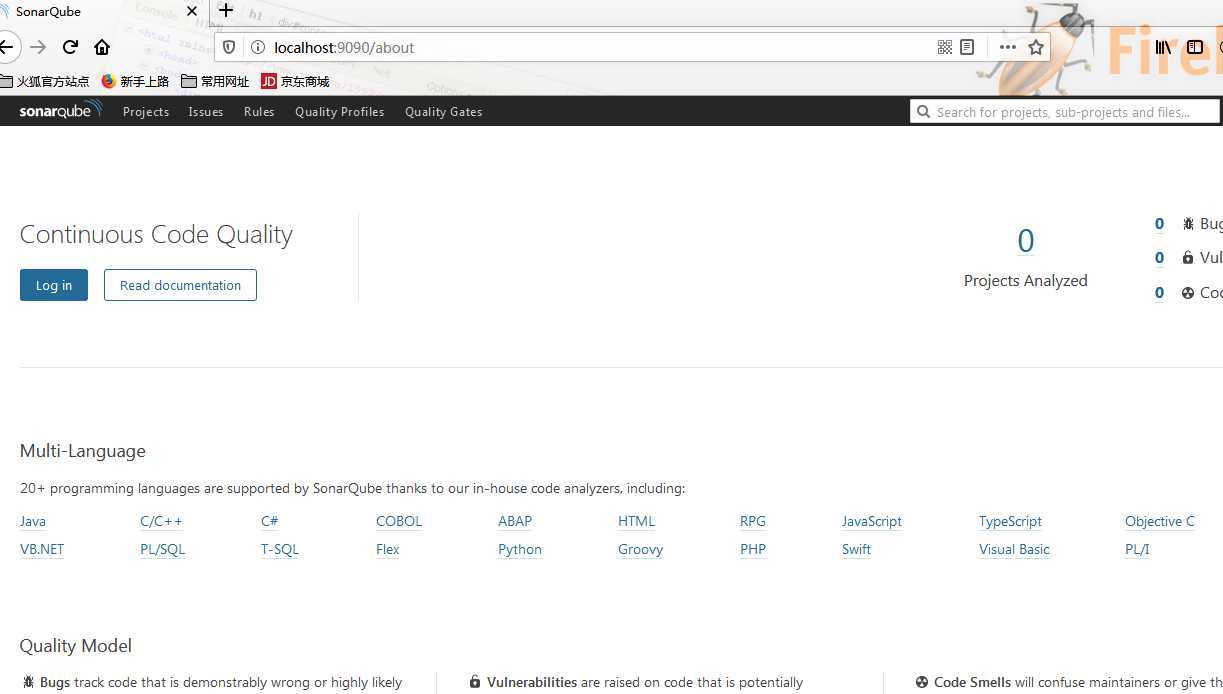Click the Code Smells icon beside count

click(x=1188, y=293)
